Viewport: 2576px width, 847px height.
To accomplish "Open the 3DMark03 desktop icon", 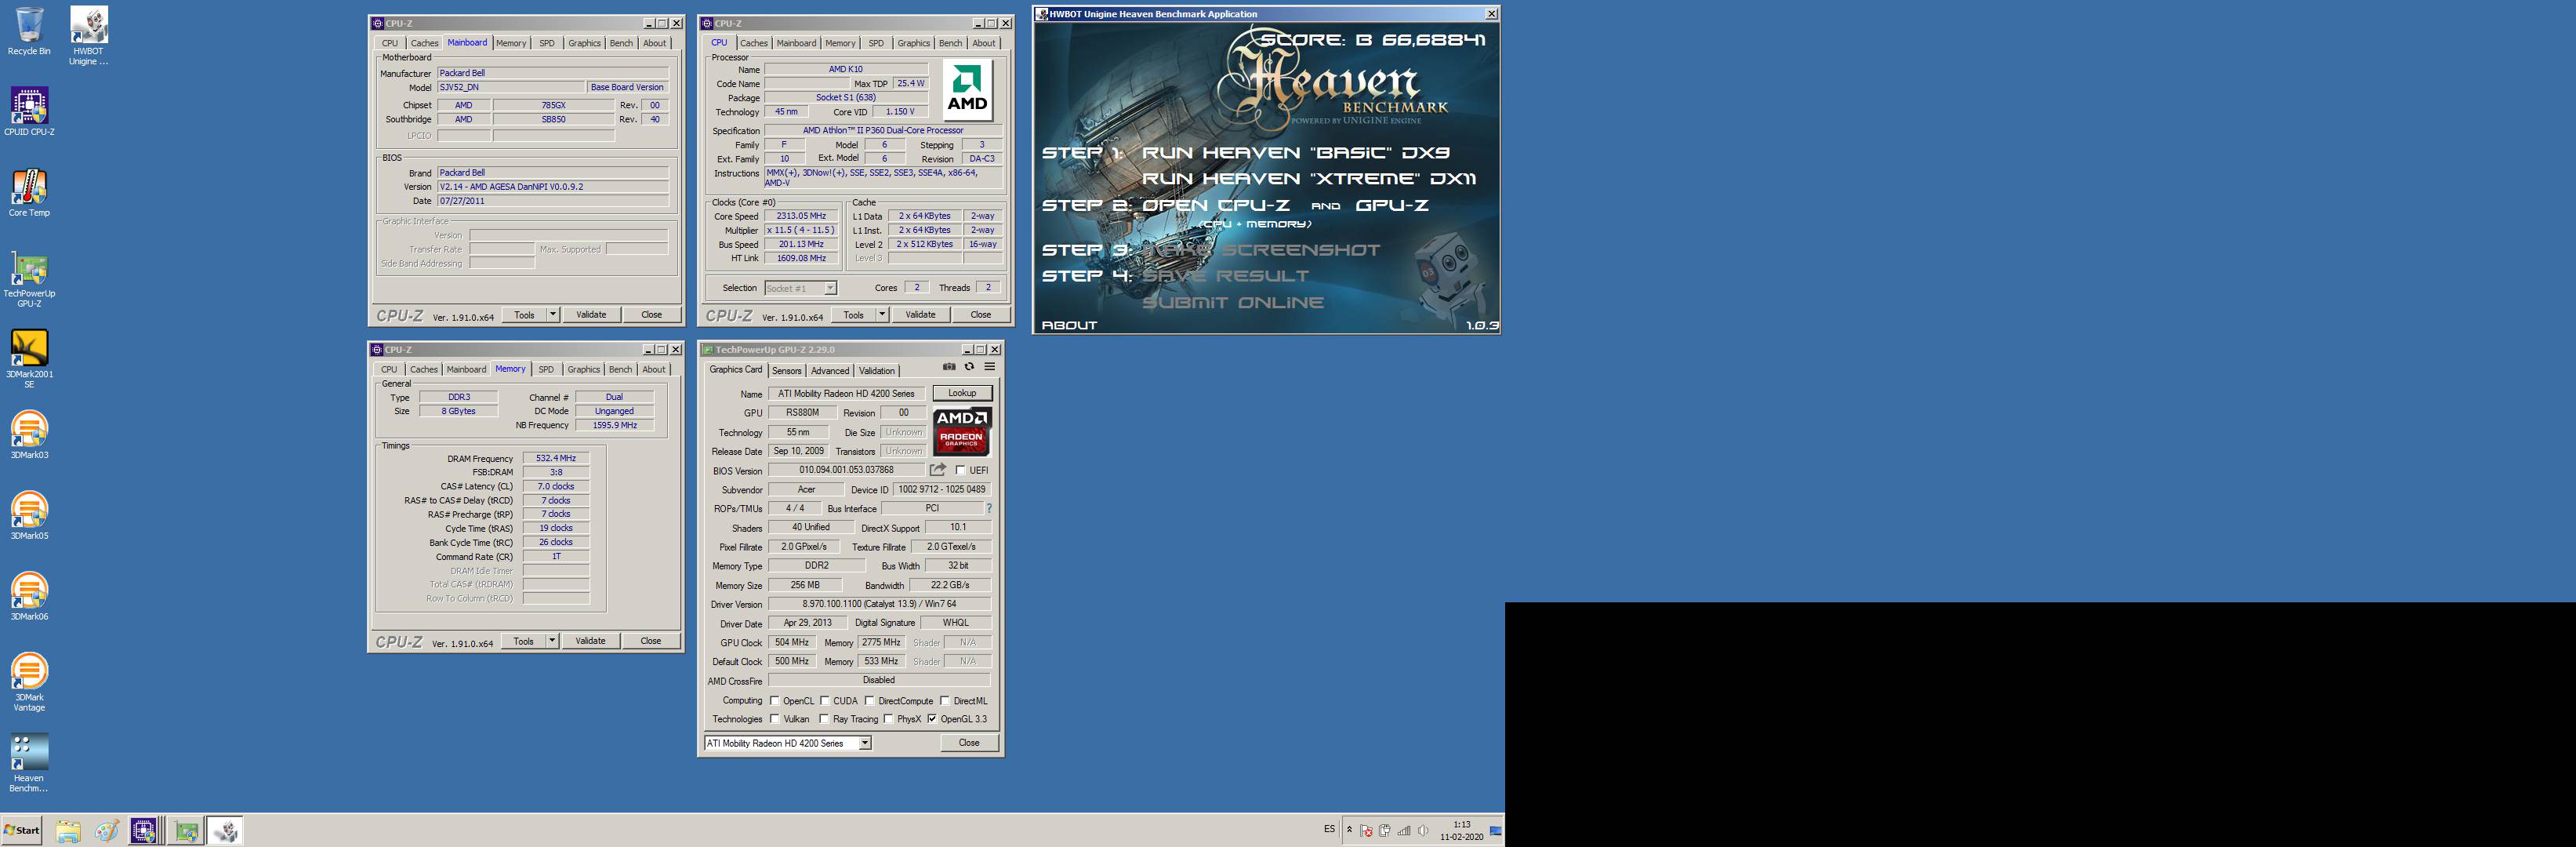I will coord(29,435).
